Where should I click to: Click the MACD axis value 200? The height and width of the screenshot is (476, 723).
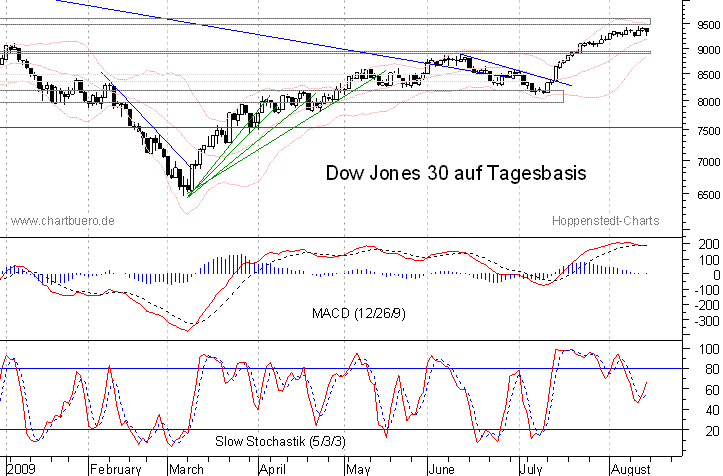[709, 244]
